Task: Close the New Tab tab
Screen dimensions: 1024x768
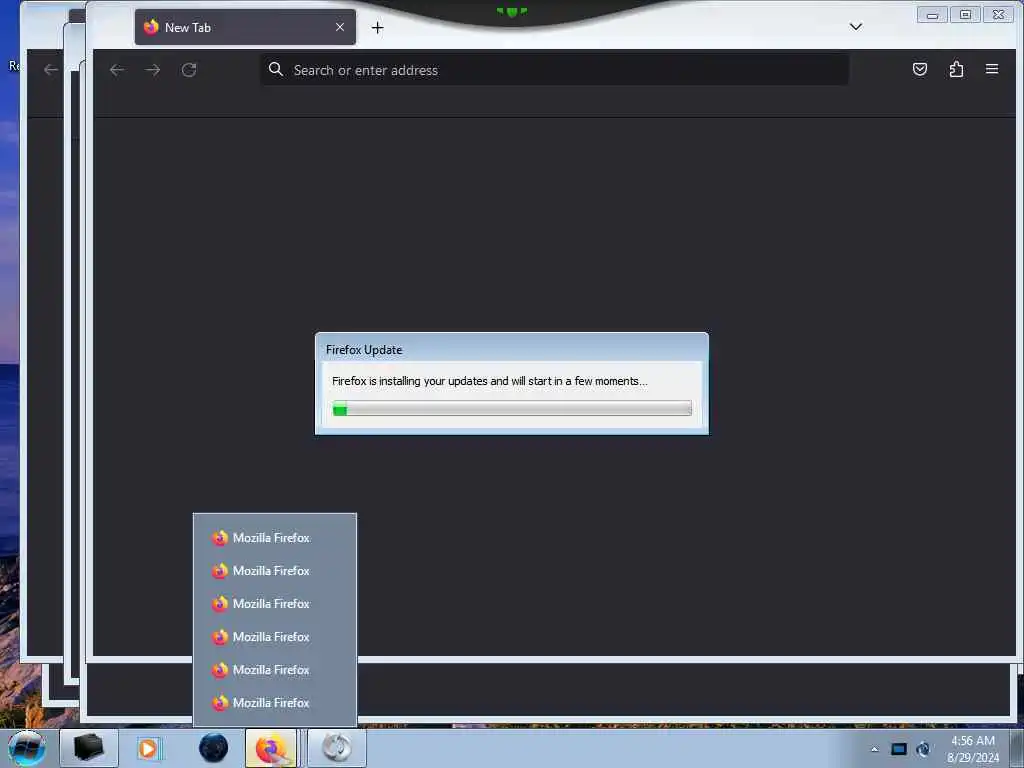Action: (340, 27)
